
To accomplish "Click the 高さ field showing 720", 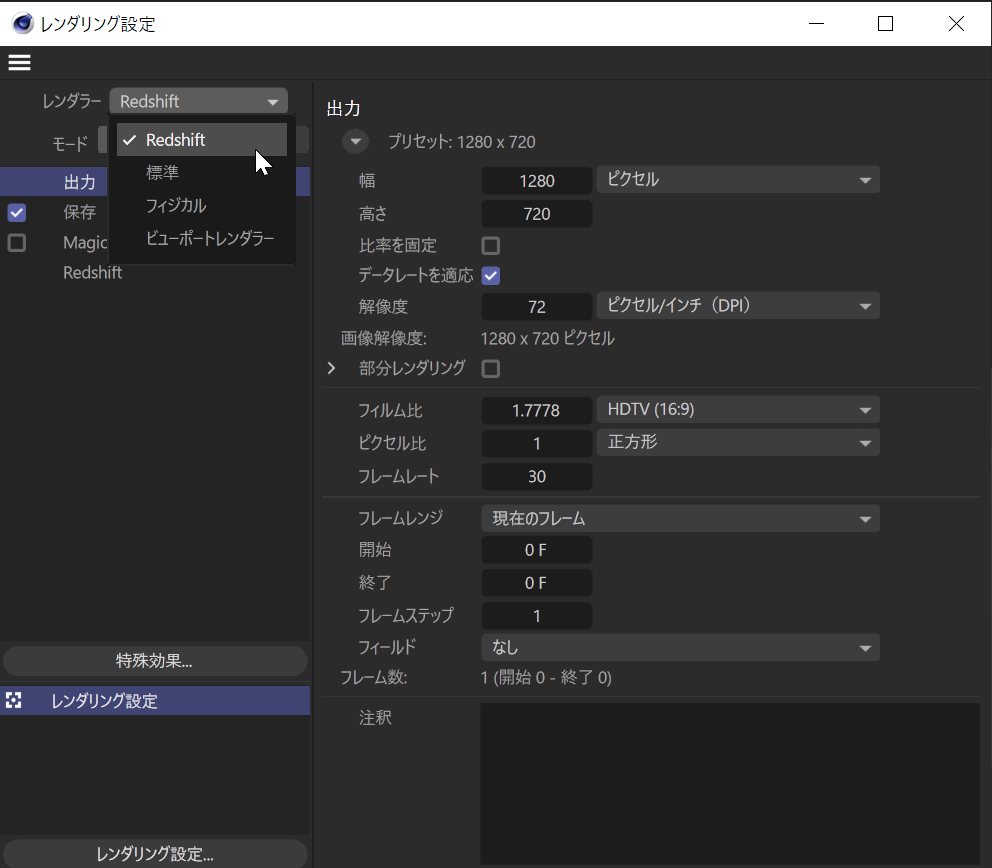I will [x=536, y=214].
